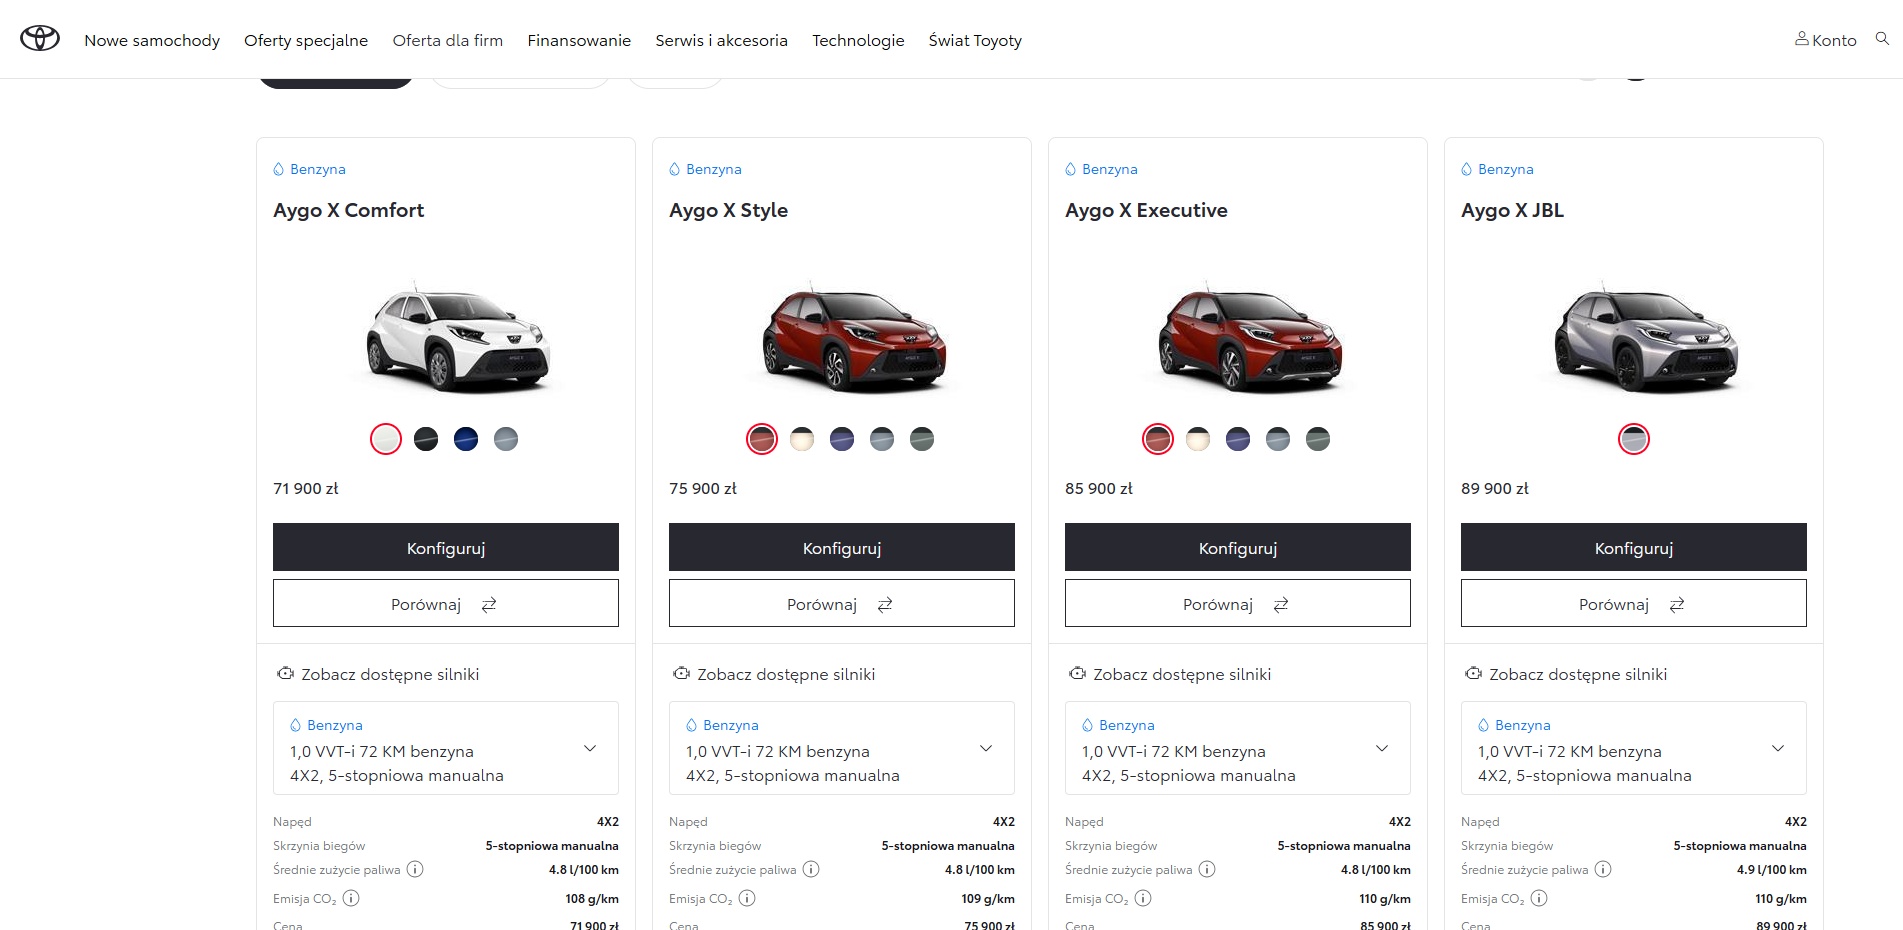Open the search magnifier icon
The height and width of the screenshot is (930, 1903).
[1882, 39]
